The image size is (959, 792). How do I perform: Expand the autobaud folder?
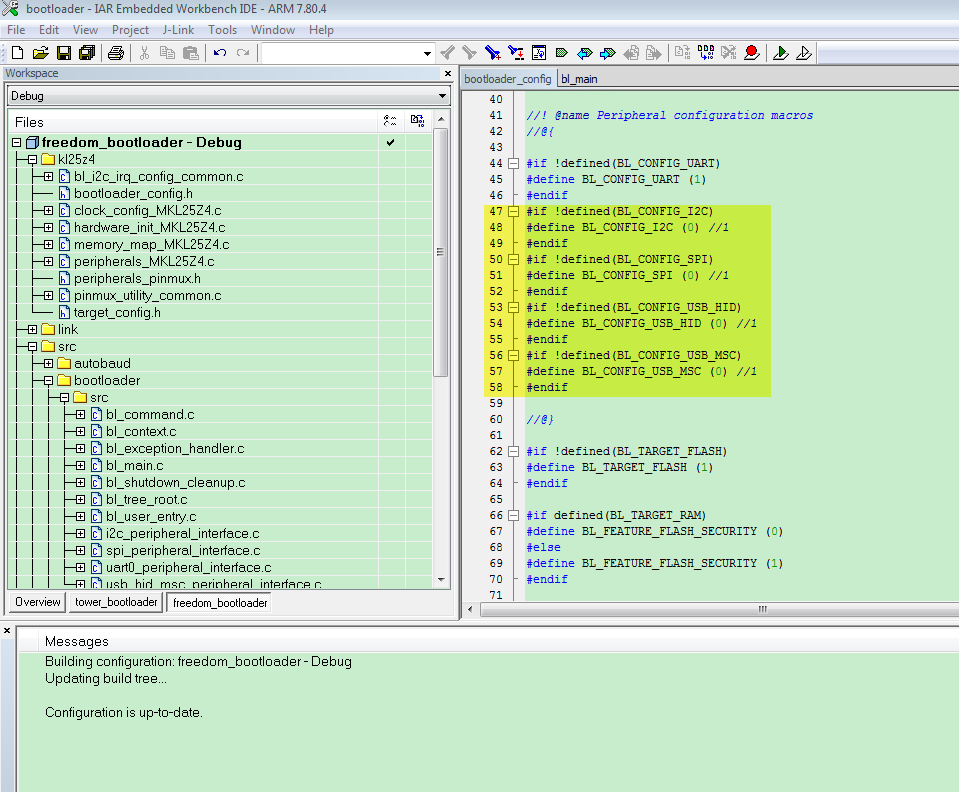pyautogui.click(x=48, y=364)
